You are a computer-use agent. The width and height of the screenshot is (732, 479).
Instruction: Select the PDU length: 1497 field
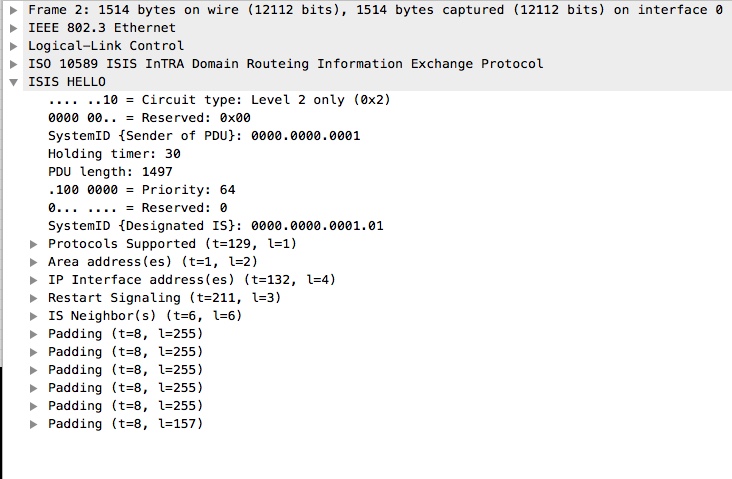pyautogui.click(x=110, y=172)
